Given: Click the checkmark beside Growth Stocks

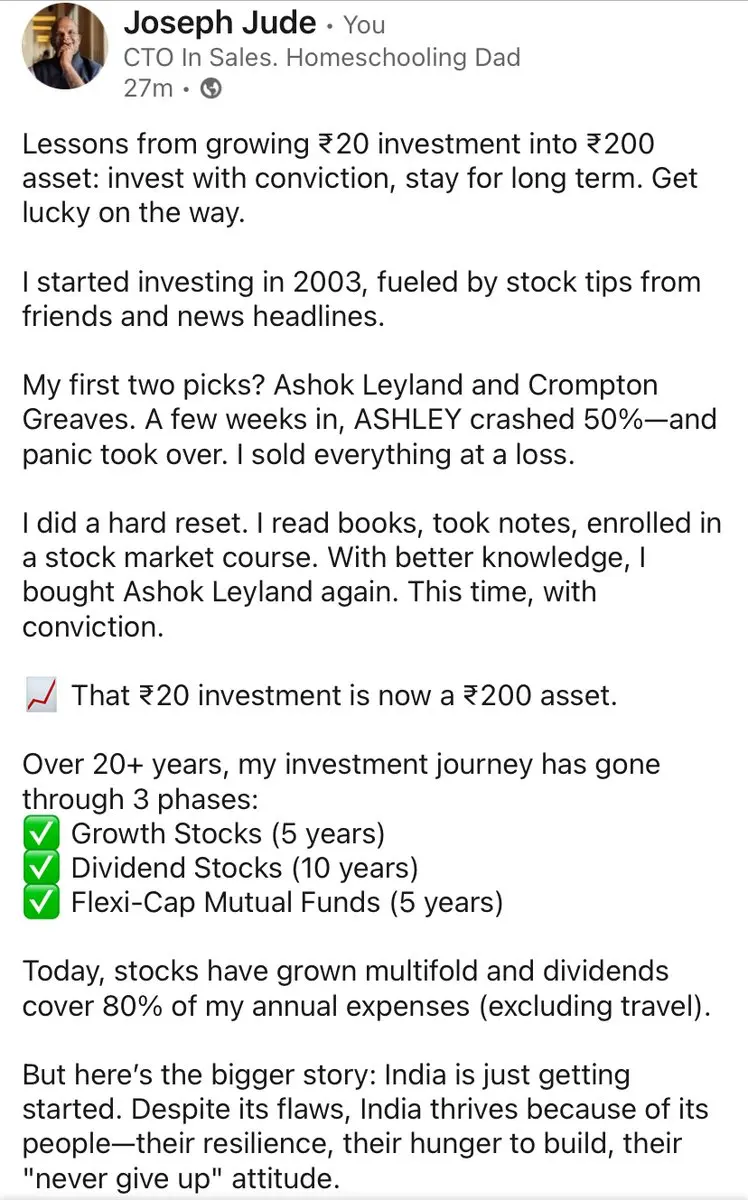Looking at the screenshot, I should [41, 834].
